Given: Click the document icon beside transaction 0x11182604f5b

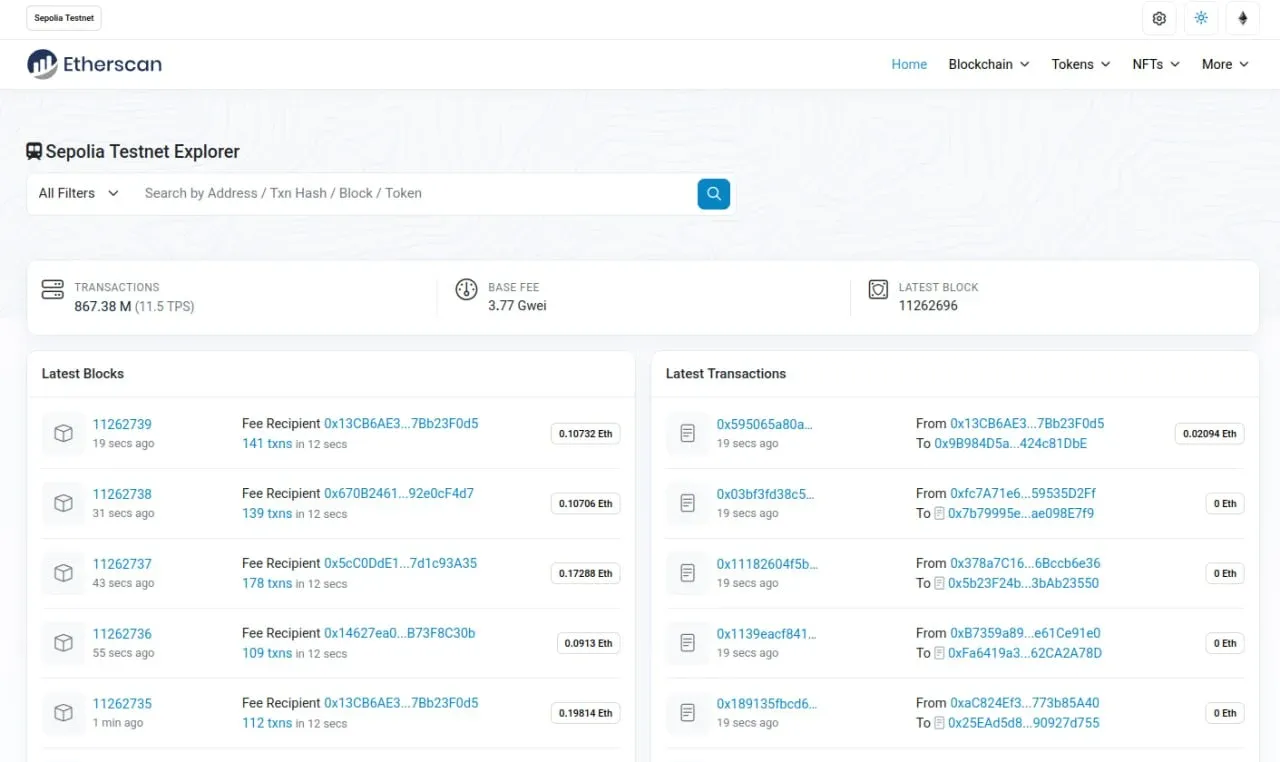Looking at the screenshot, I should (687, 573).
